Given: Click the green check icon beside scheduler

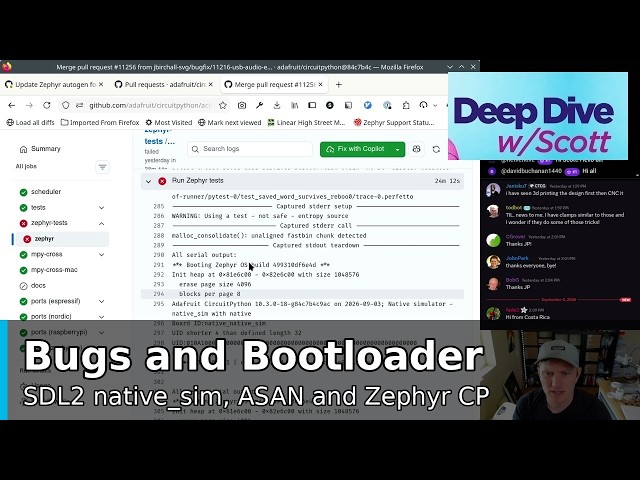Looking at the screenshot, I should tap(23, 192).
